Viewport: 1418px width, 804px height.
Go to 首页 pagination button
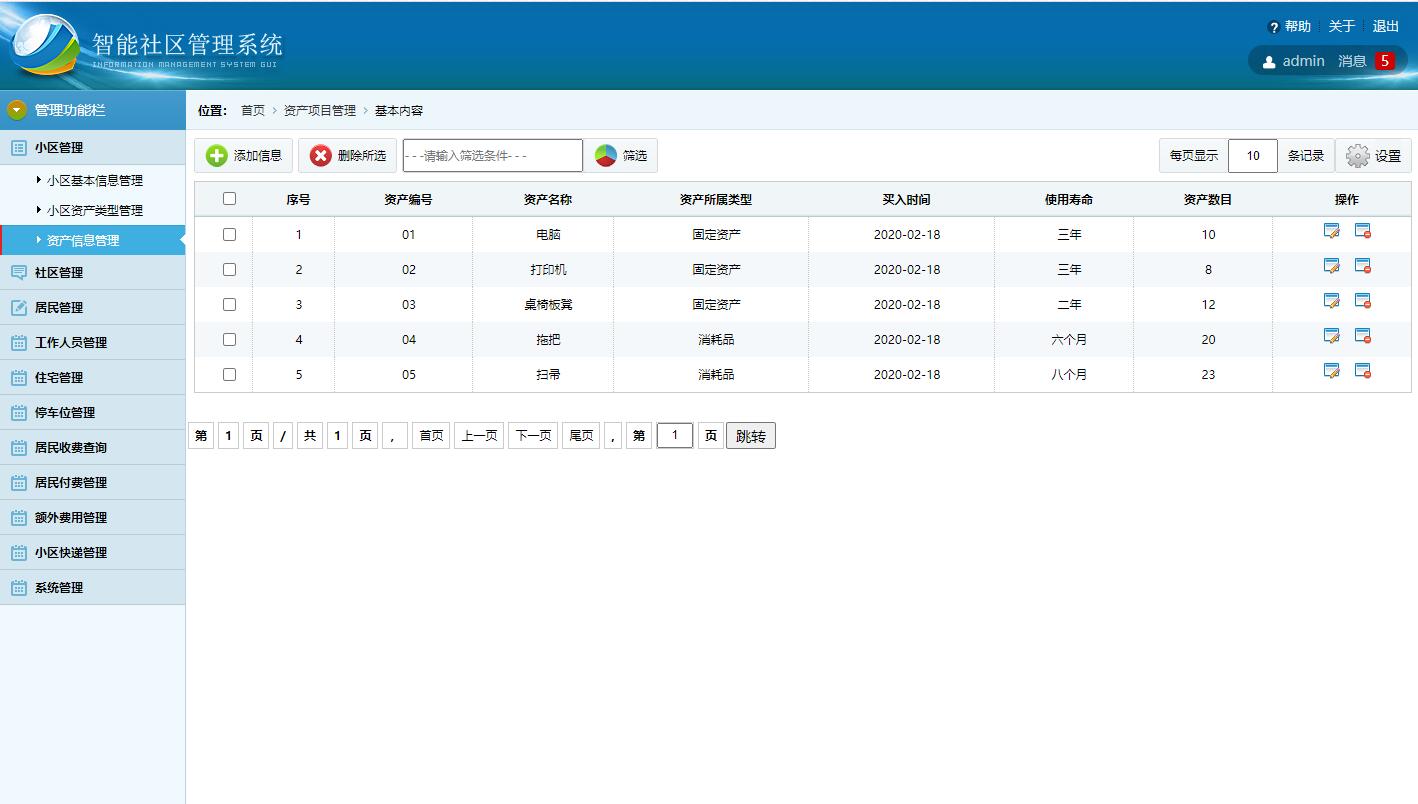click(x=431, y=436)
